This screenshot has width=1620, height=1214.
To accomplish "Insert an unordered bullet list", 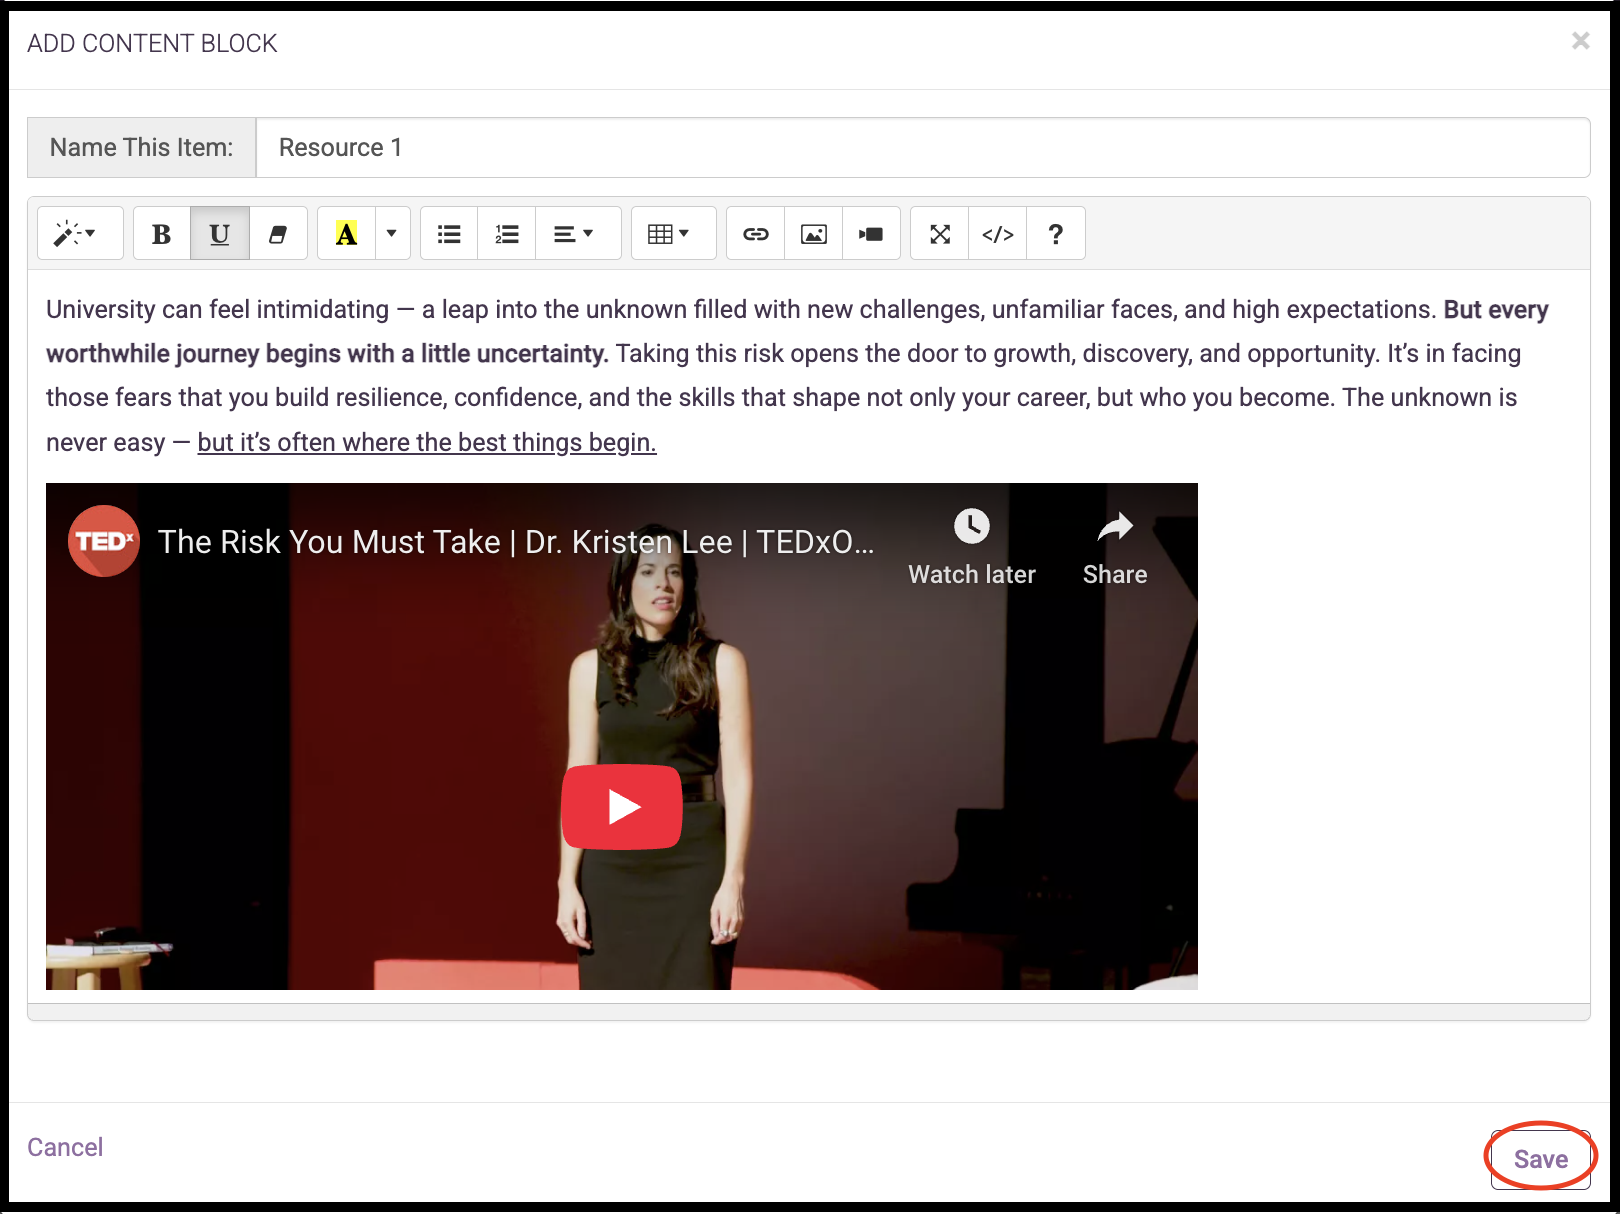I will pyautogui.click(x=449, y=234).
